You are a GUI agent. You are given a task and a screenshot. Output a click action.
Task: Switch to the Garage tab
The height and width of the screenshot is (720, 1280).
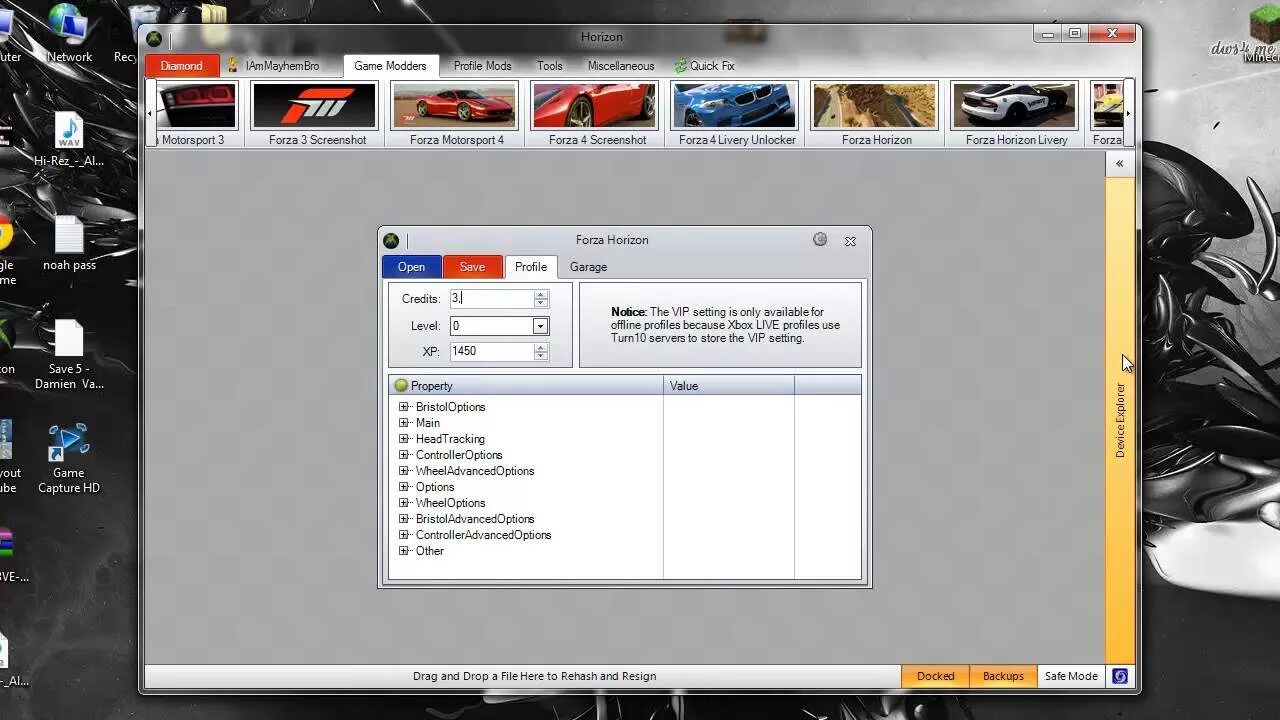(x=588, y=267)
